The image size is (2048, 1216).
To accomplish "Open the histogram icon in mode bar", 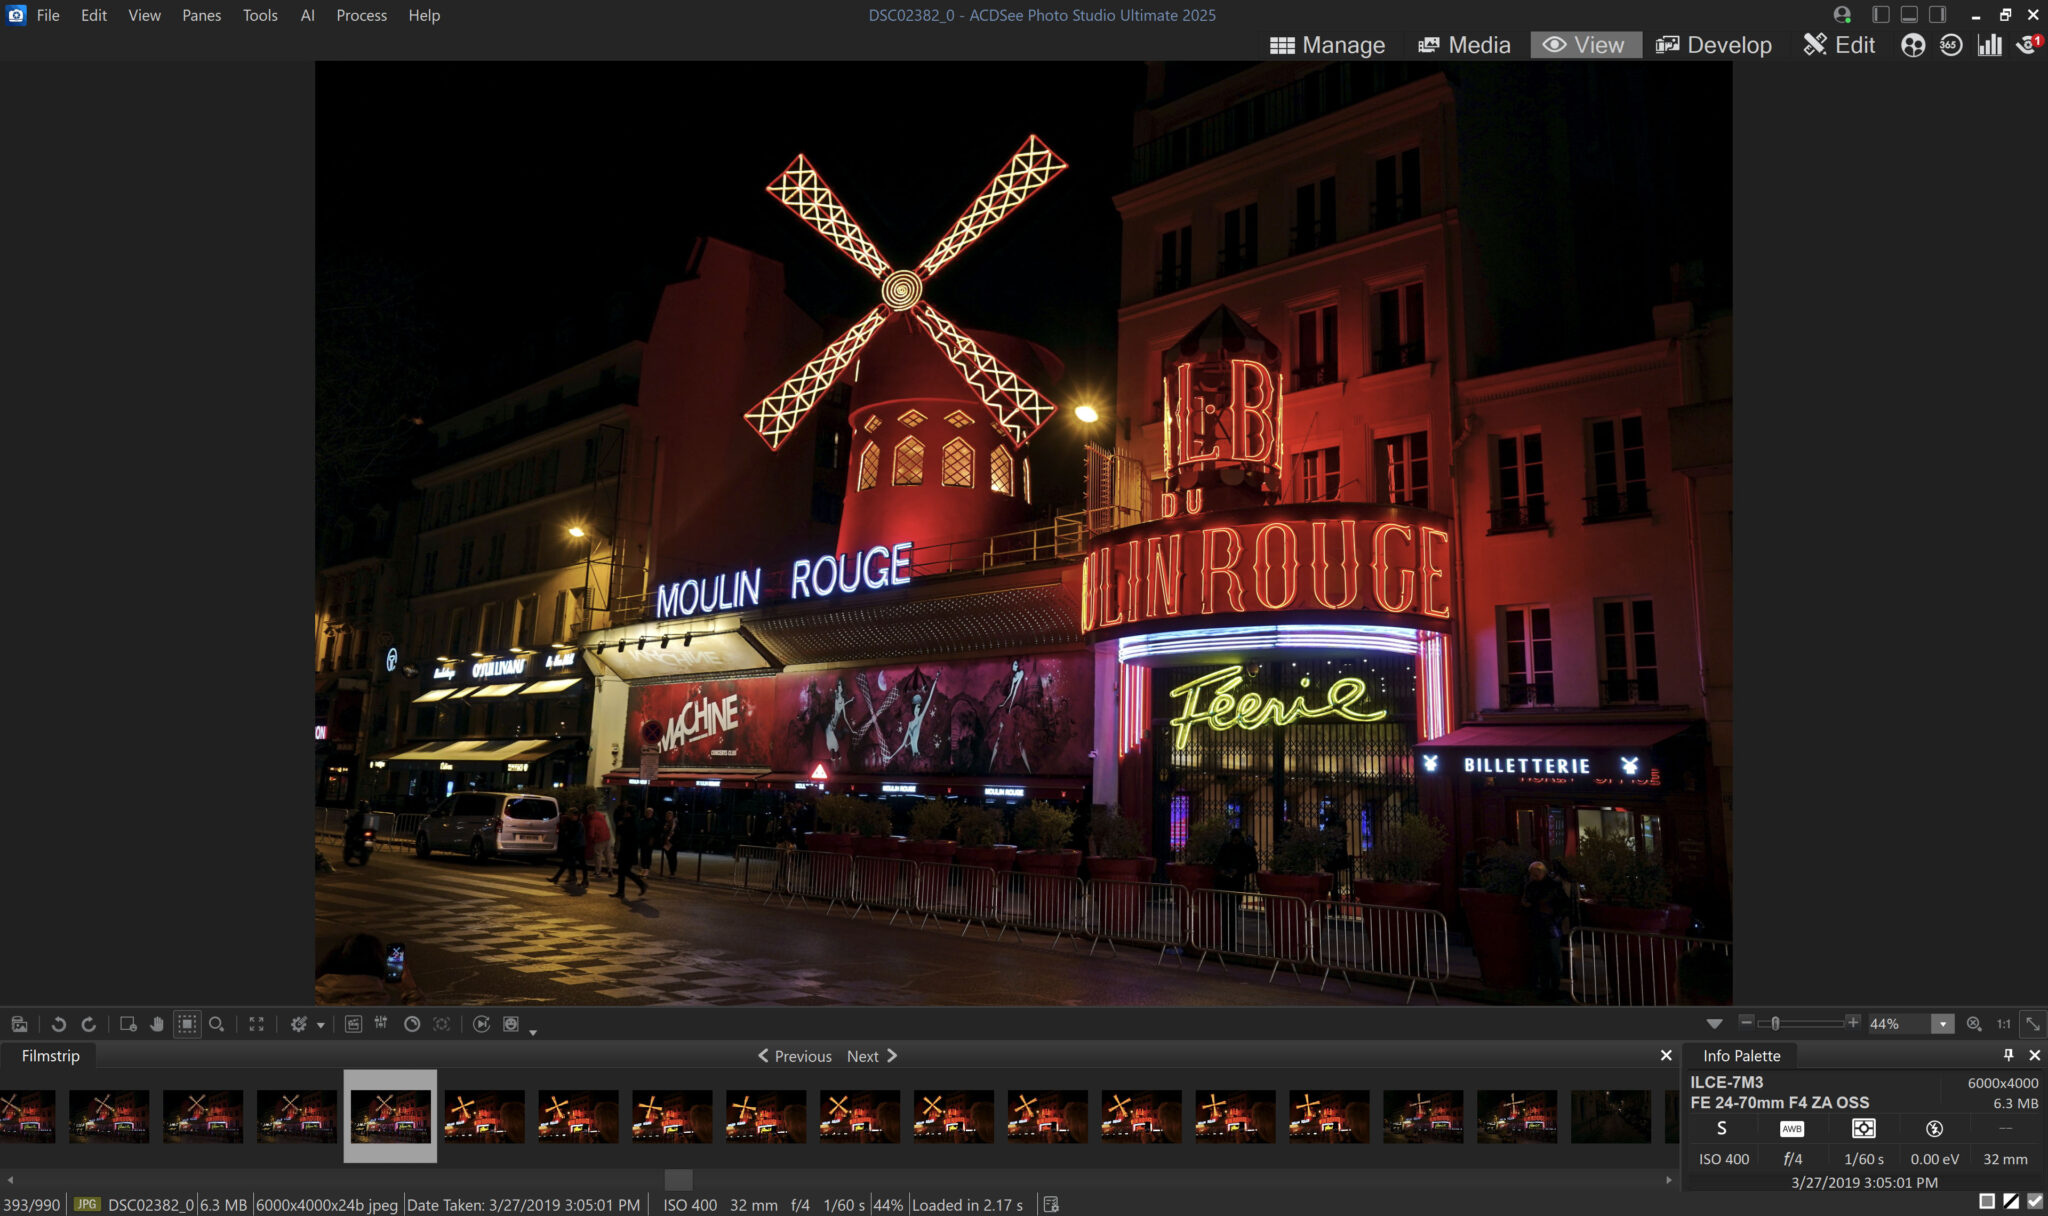I will click(x=1989, y=45).
